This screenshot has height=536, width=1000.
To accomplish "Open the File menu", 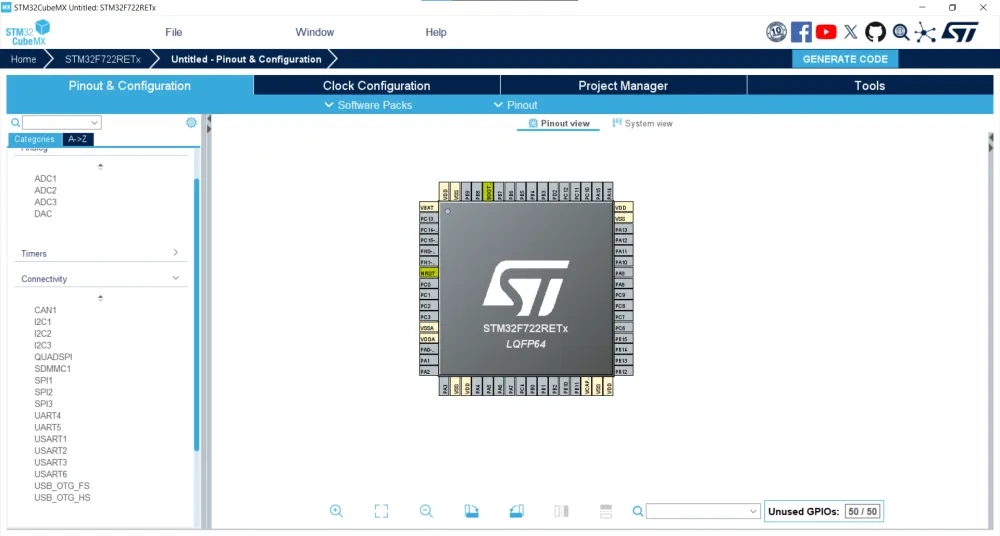I will tap(173, 32).
